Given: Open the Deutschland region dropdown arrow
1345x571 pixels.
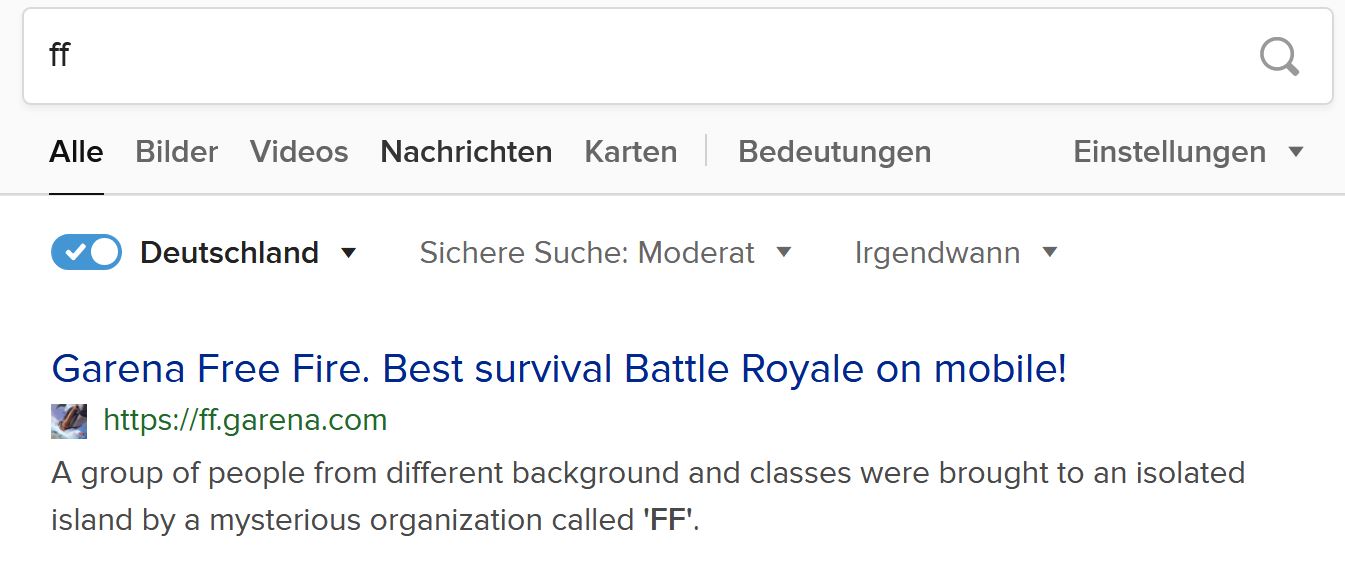Looking at the screenshot, I should (x=349, y=253).
